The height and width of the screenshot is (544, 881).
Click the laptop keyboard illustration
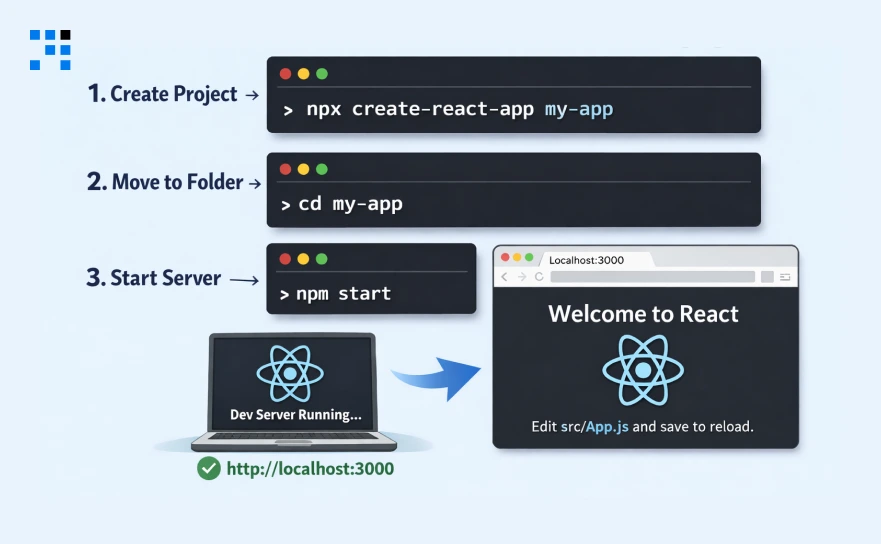pos(293,436)
